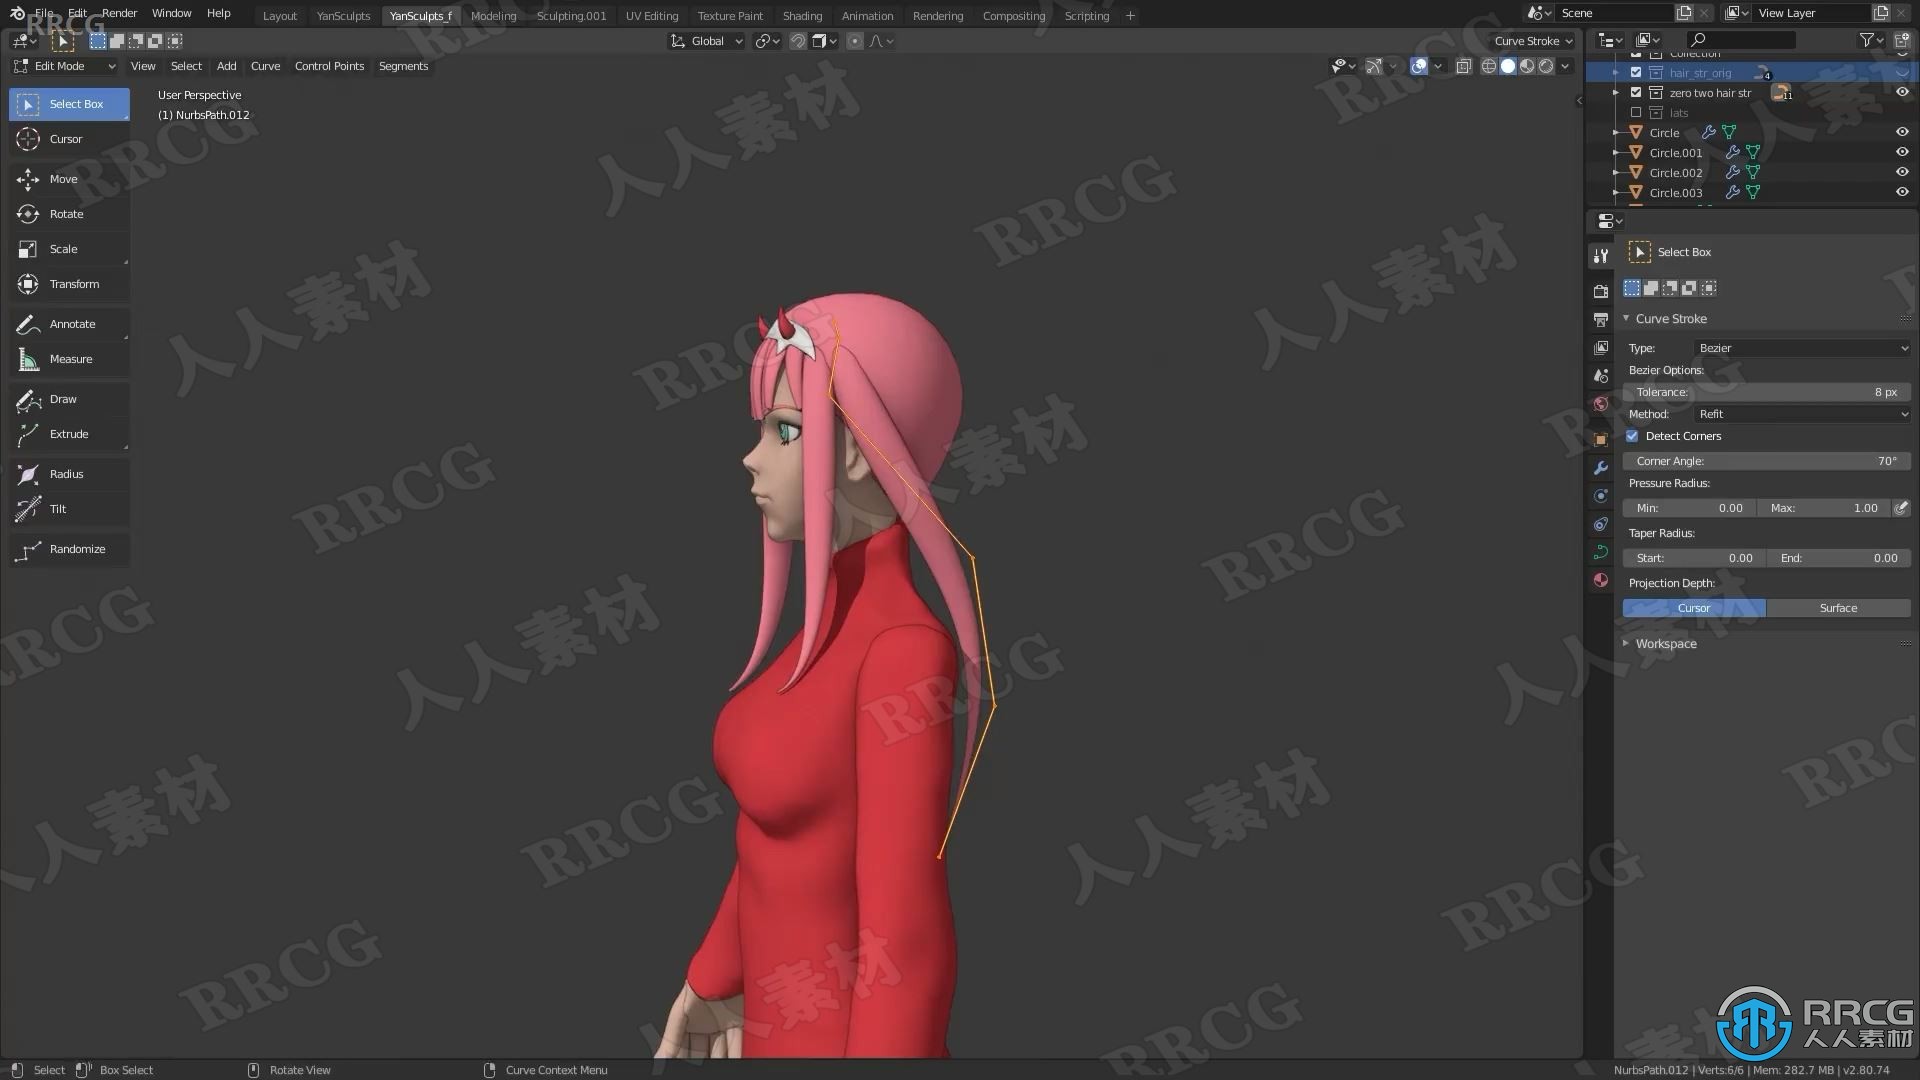Click the modifier wrench icon on Circle.002
Viewport: 1920px width, 1080px height.
pos(1733,172)
